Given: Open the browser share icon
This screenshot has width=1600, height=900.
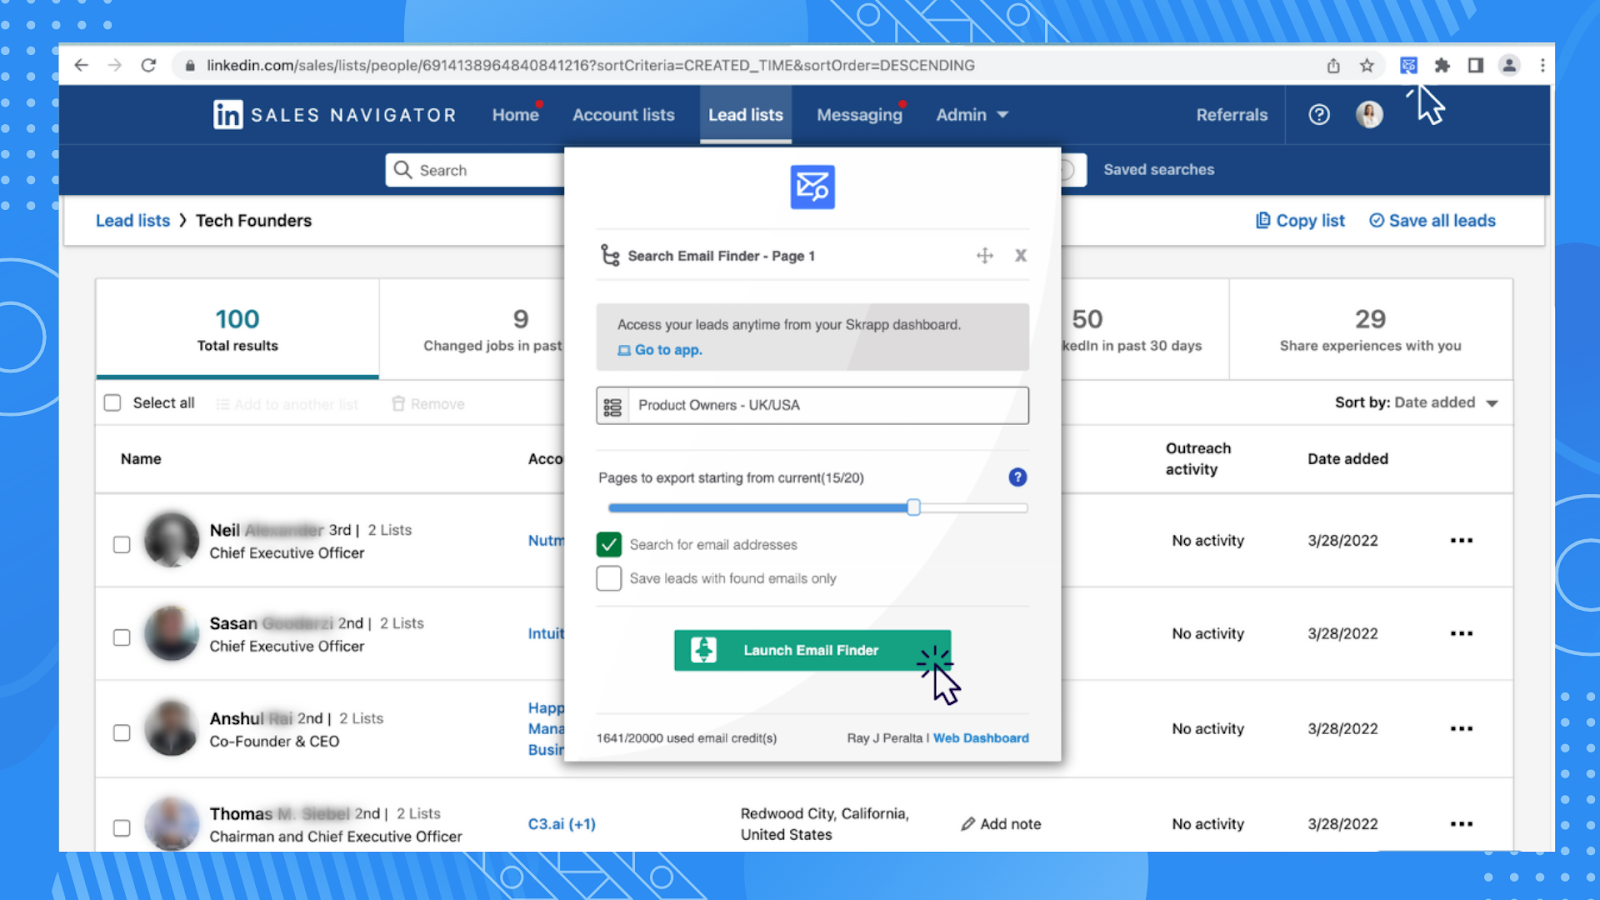Looking at the screenshot, I should (1333, 65).
